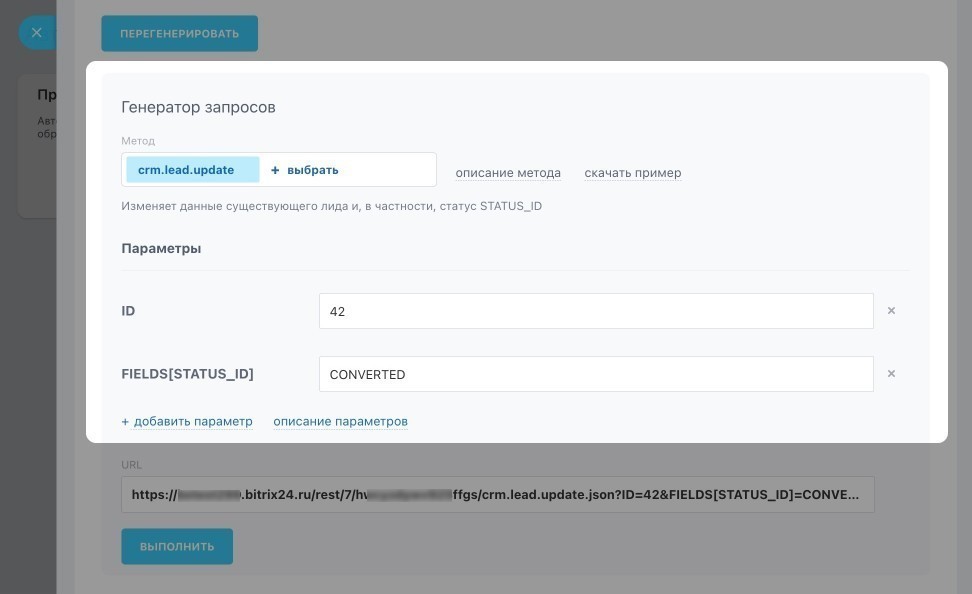The width and height of the screenshot is (972, 594).
Task: Delete the FIELDS[STATUS_ID] parameter row
Action: click(x=891, y=374)
